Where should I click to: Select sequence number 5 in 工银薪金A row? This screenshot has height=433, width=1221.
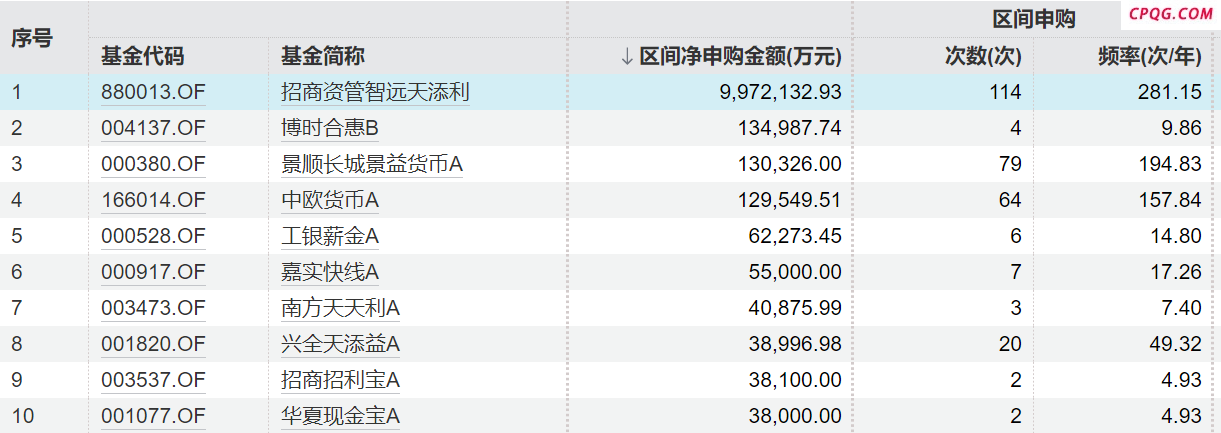16,236
